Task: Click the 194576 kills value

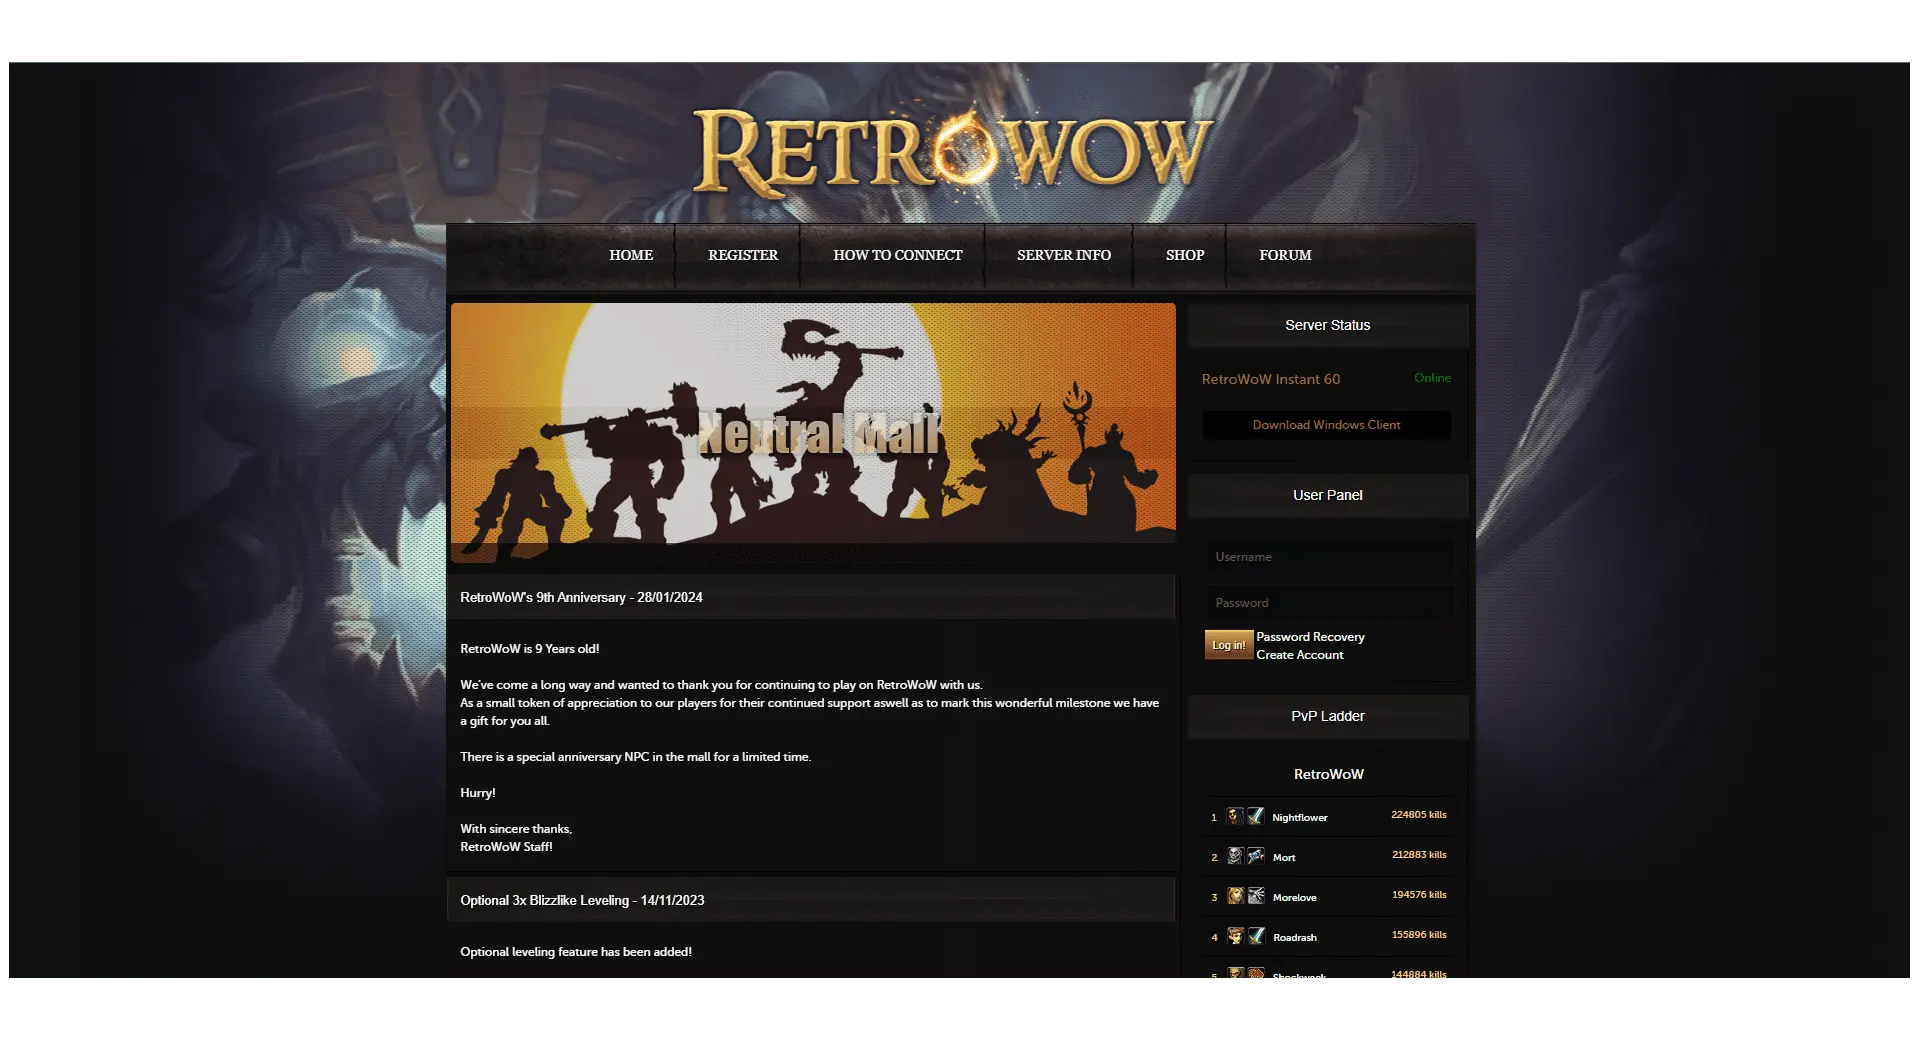Action: point(1419,895)
